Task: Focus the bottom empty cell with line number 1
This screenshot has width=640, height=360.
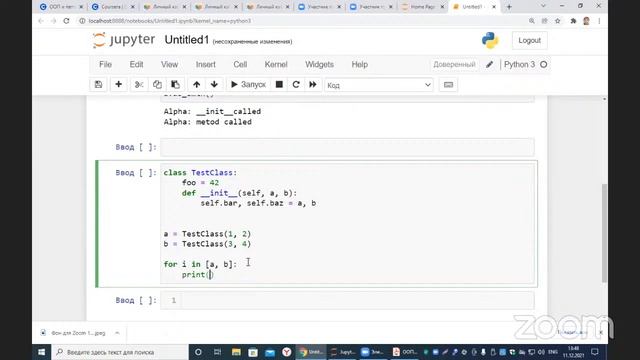Action: [x=347, y=300]
